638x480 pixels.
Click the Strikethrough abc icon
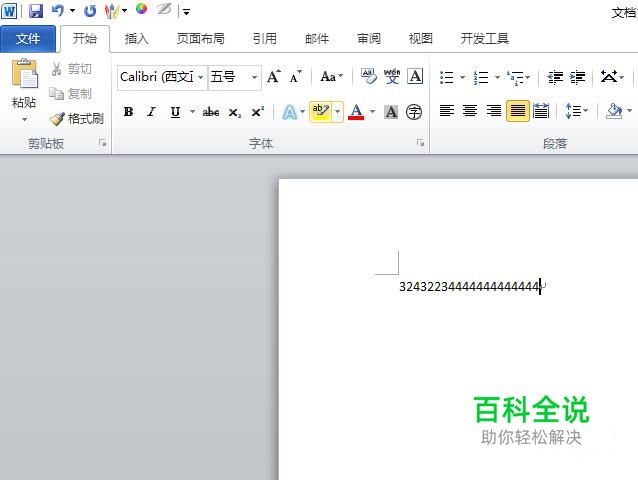pos(211,112)
